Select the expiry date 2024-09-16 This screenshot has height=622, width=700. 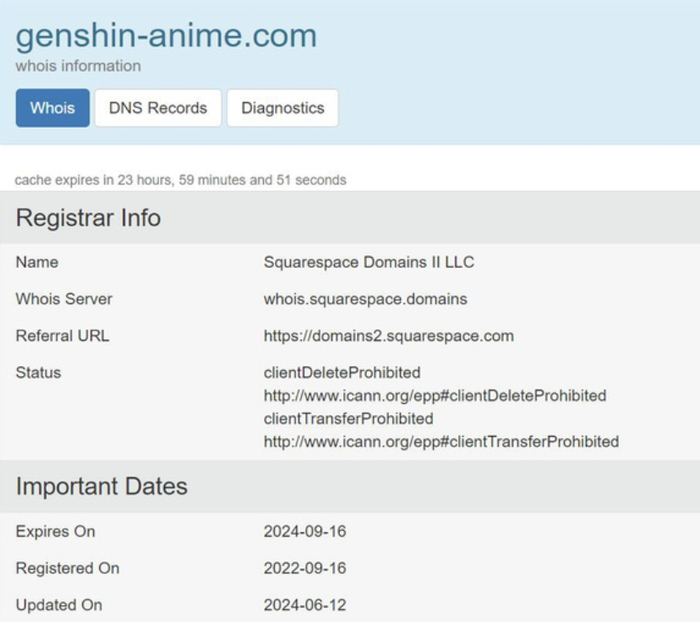pos(305,531)
